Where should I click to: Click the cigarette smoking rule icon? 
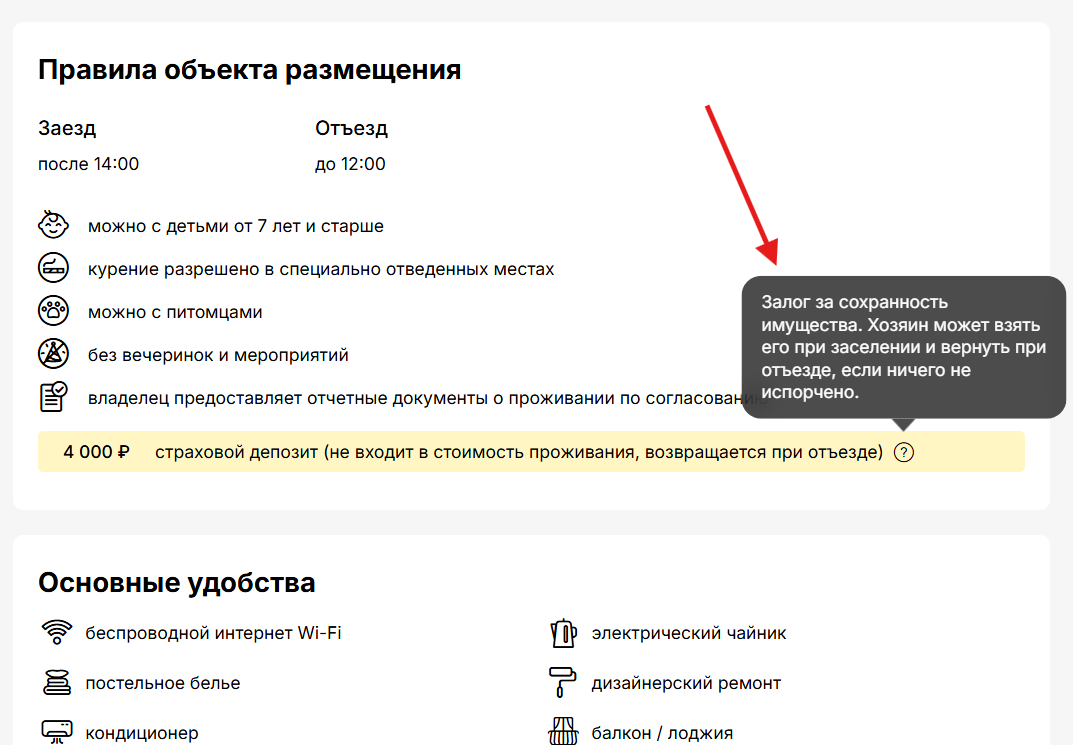coord(53,268)
